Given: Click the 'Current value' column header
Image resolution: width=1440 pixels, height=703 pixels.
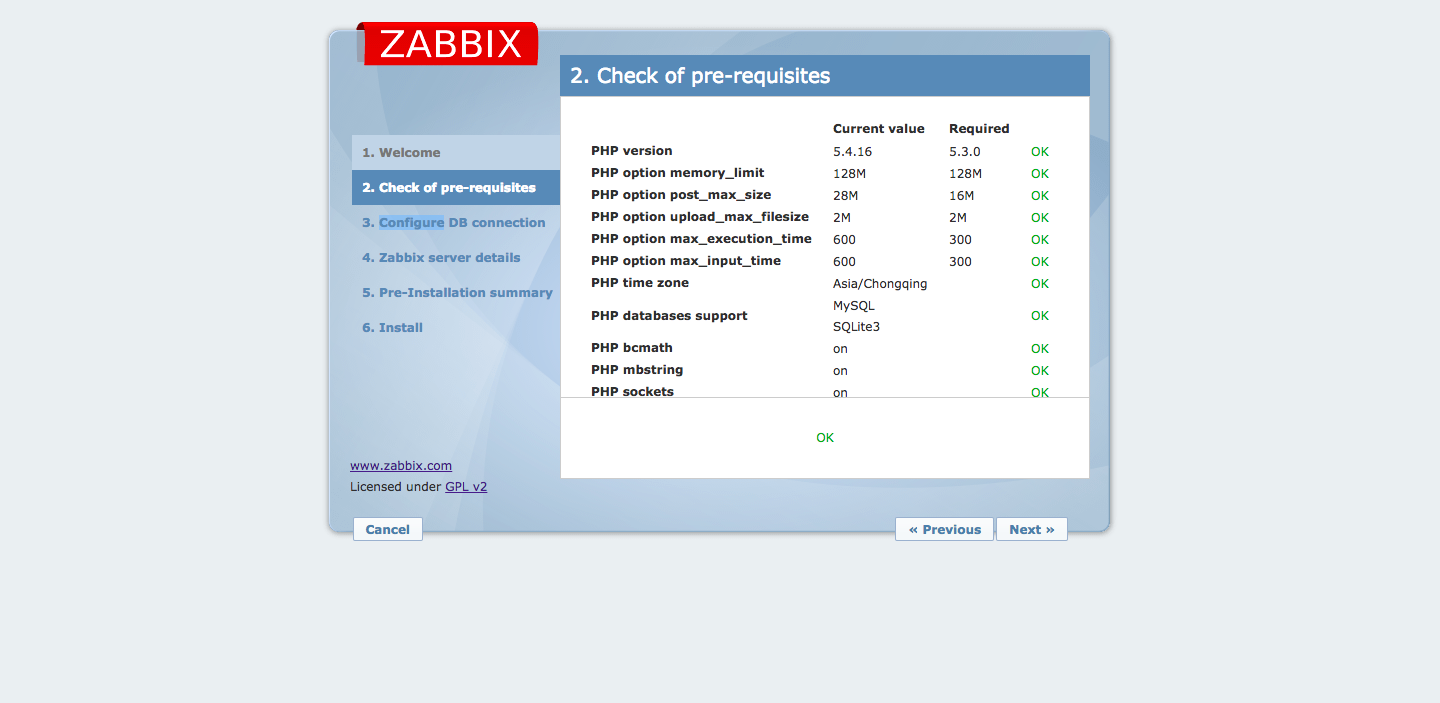Looking at the screenshot, I should coord(879,128).
